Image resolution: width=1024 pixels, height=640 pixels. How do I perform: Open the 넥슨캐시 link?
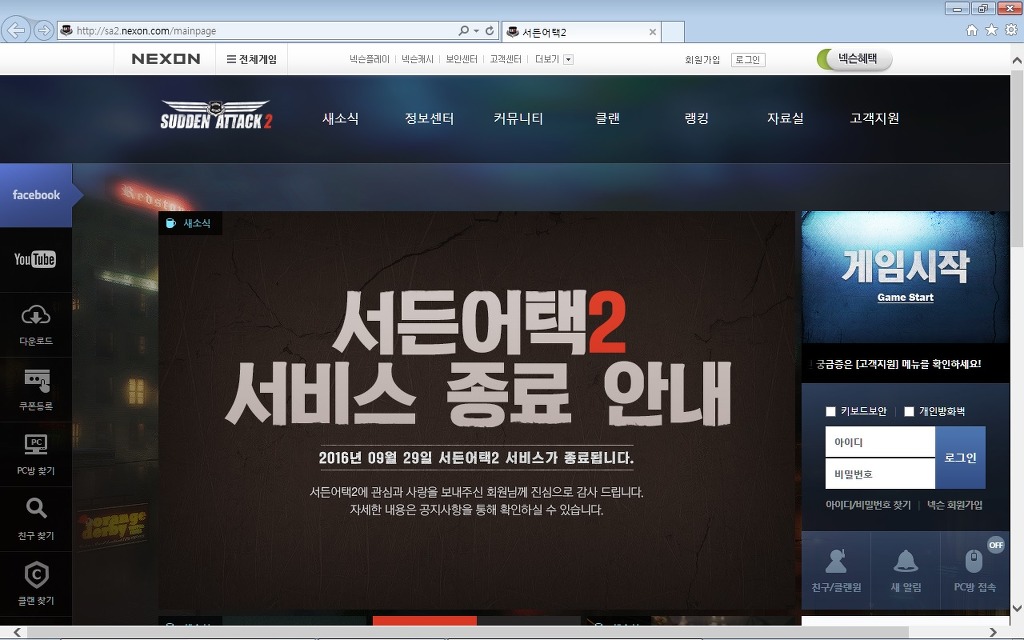[417, 59]
